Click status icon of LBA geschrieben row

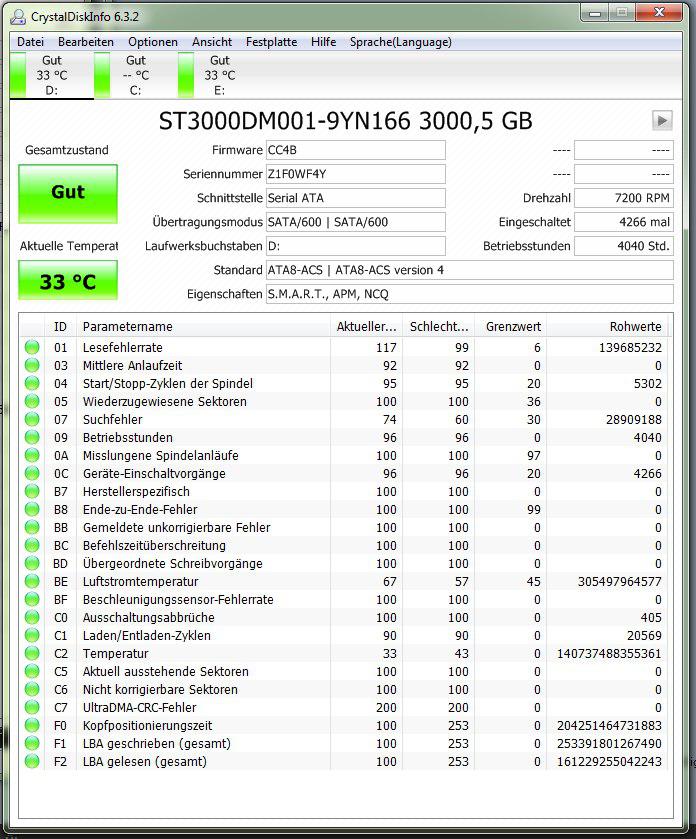click(32, 743)
